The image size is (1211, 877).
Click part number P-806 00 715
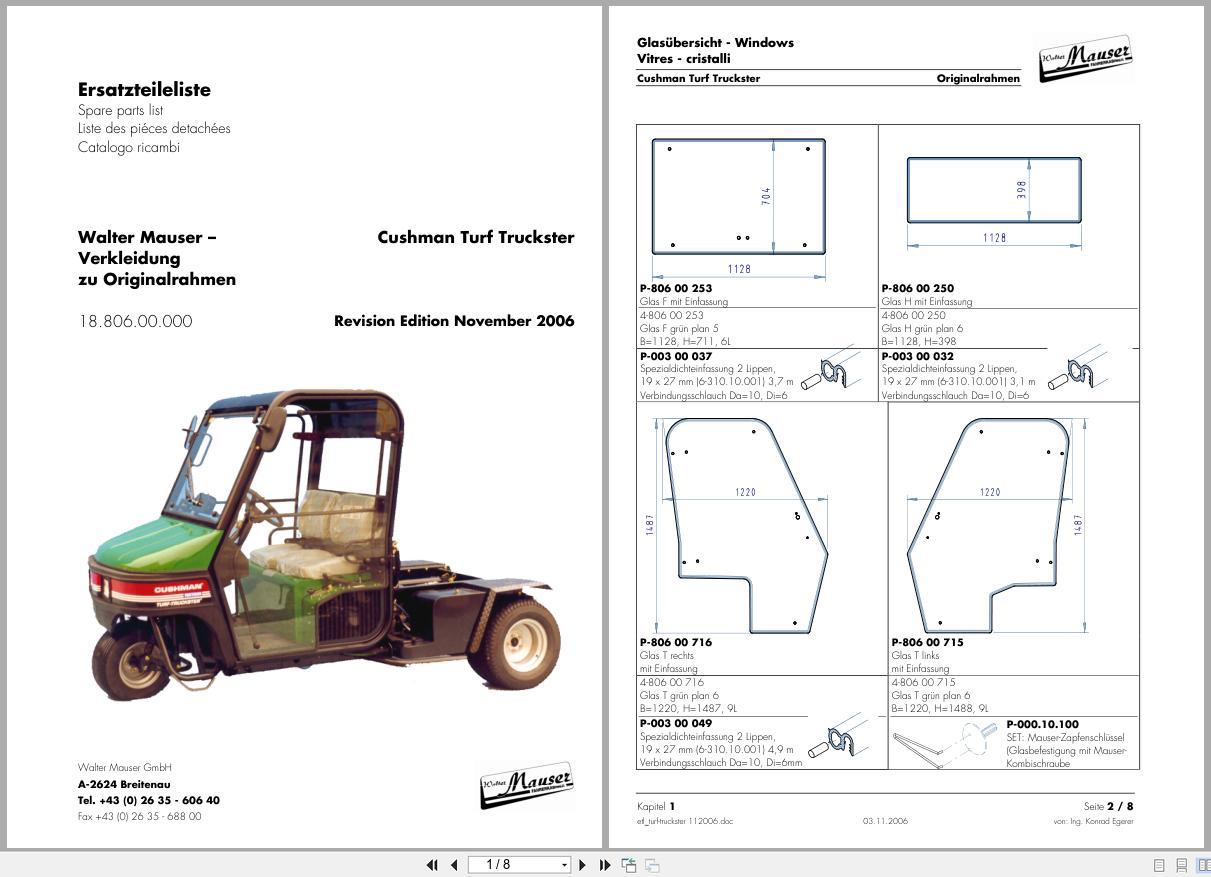928,642
